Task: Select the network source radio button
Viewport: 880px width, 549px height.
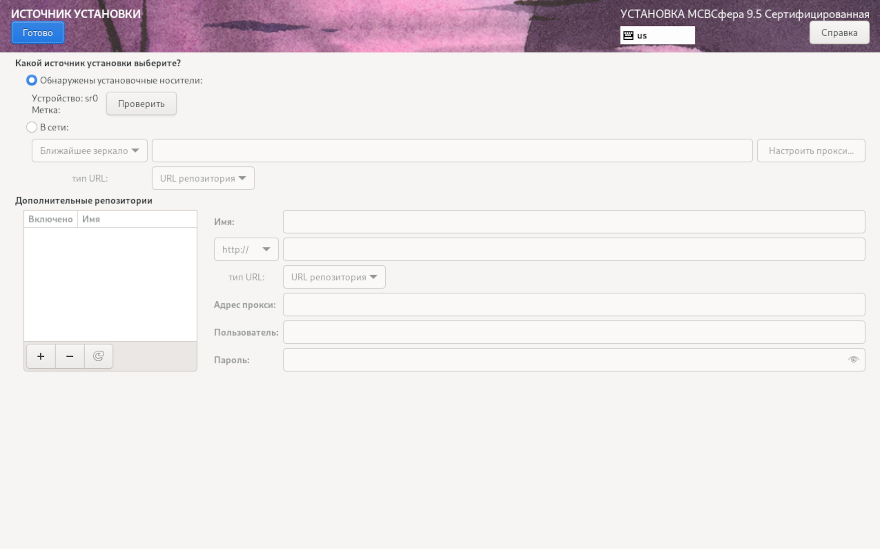Action: coord(32,127)
